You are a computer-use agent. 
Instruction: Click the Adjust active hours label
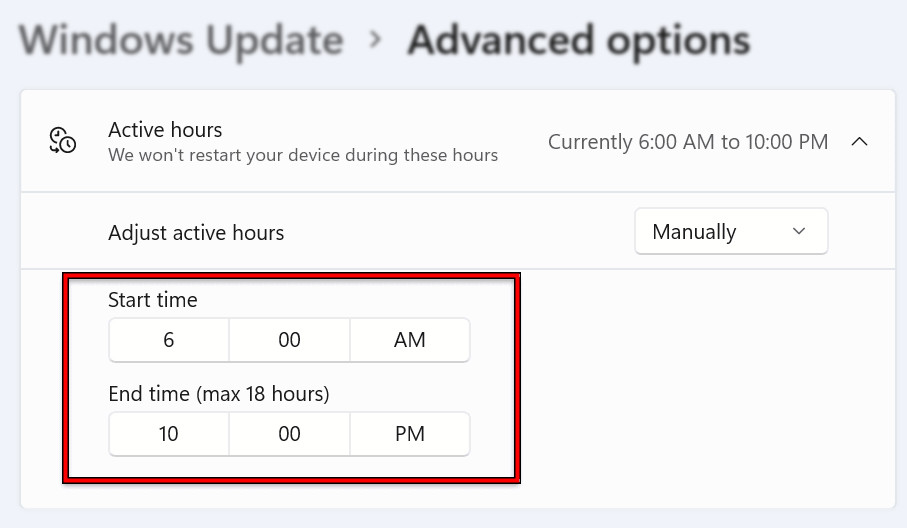click(196, 233)
